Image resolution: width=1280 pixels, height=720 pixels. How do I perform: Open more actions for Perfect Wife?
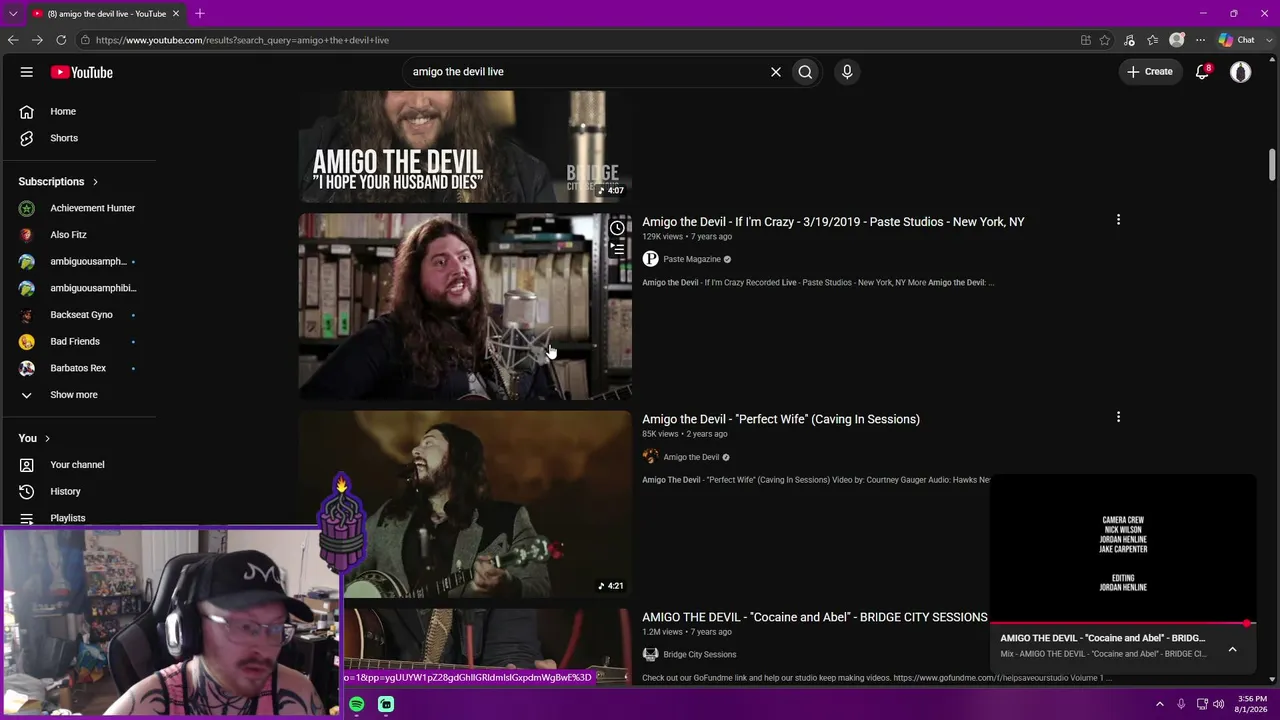[x=1118, y=417]
